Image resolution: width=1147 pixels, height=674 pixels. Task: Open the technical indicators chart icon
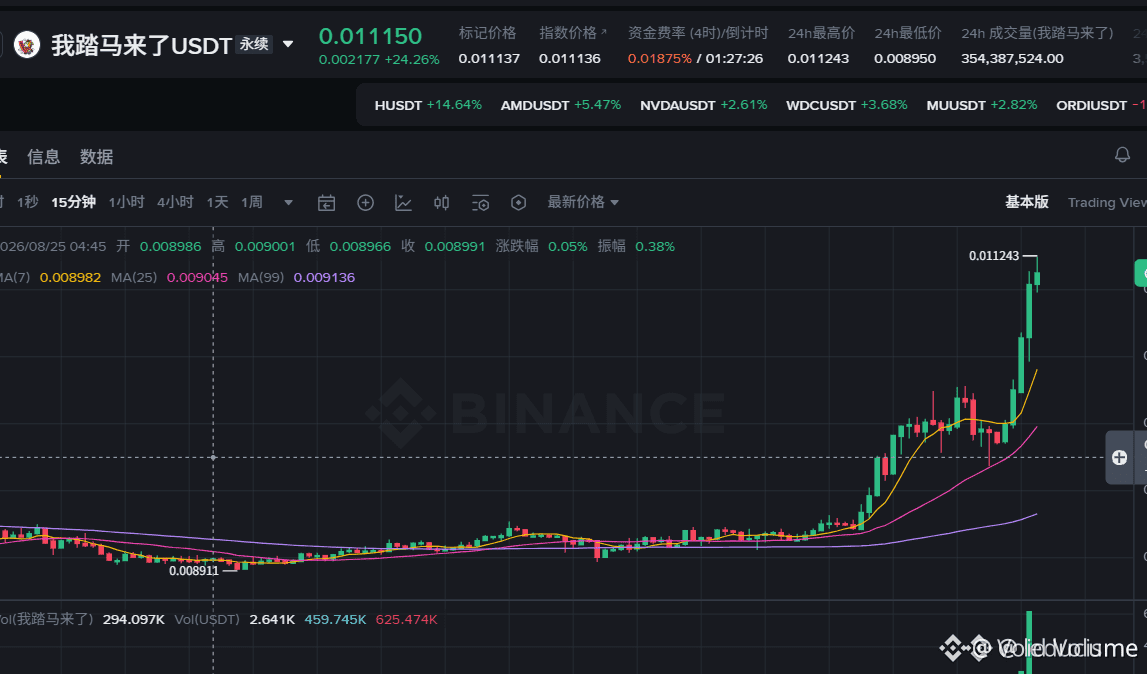point(403,203)
